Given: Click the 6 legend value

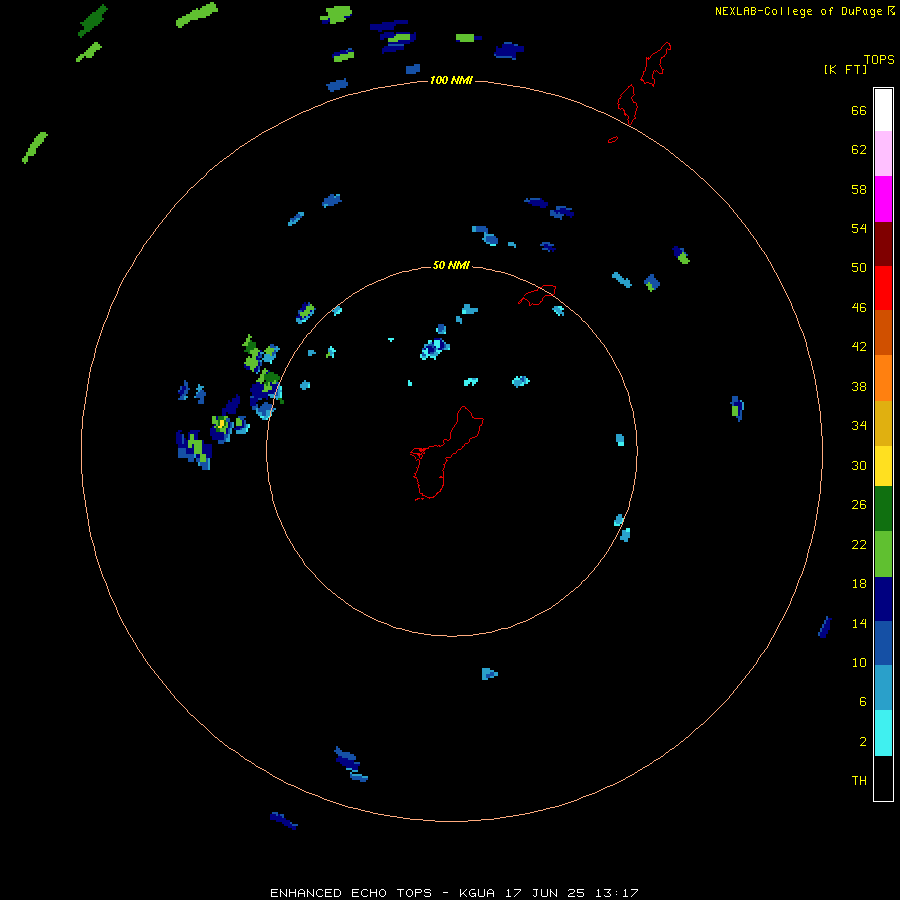Looking at the screenshot, I should pos(862,702).
